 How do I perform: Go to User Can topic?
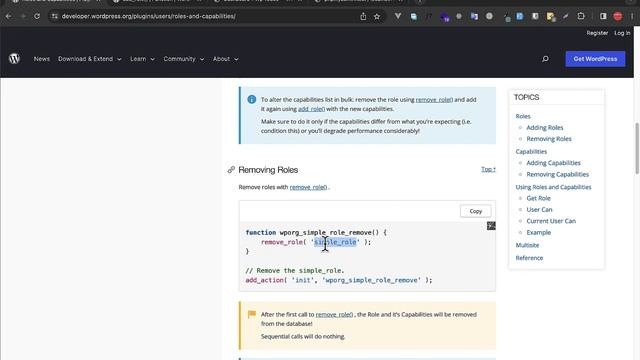point(539,210)
